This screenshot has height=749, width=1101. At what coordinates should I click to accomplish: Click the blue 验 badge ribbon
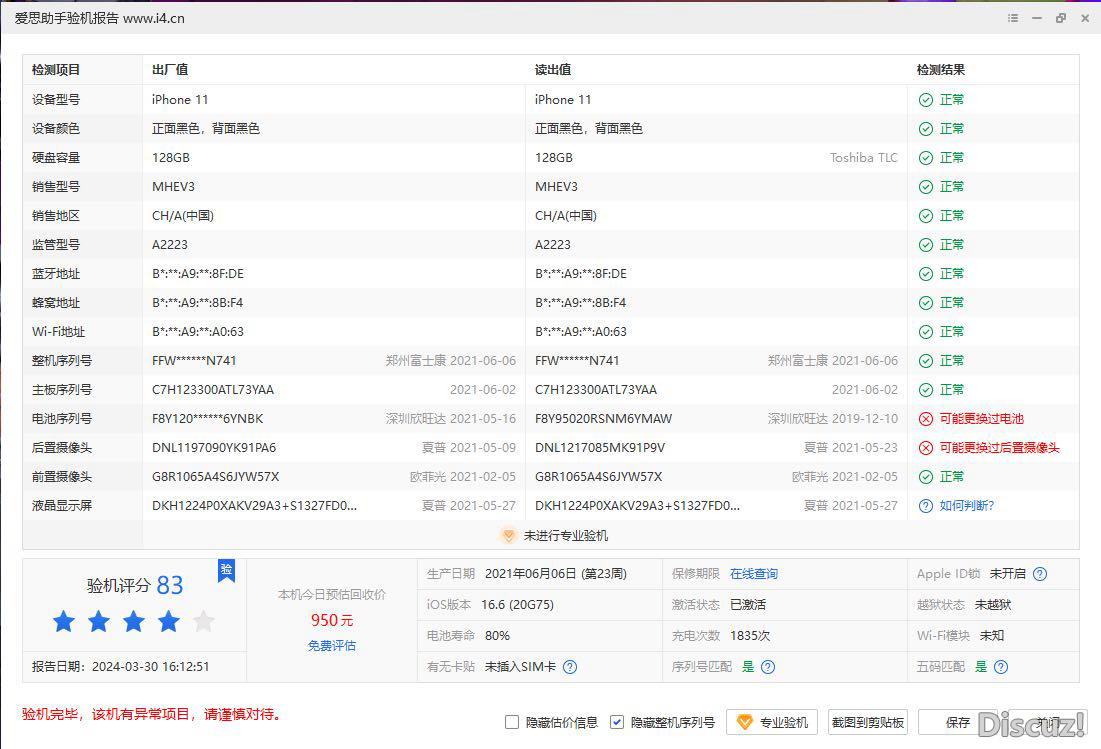coord(226,570)
